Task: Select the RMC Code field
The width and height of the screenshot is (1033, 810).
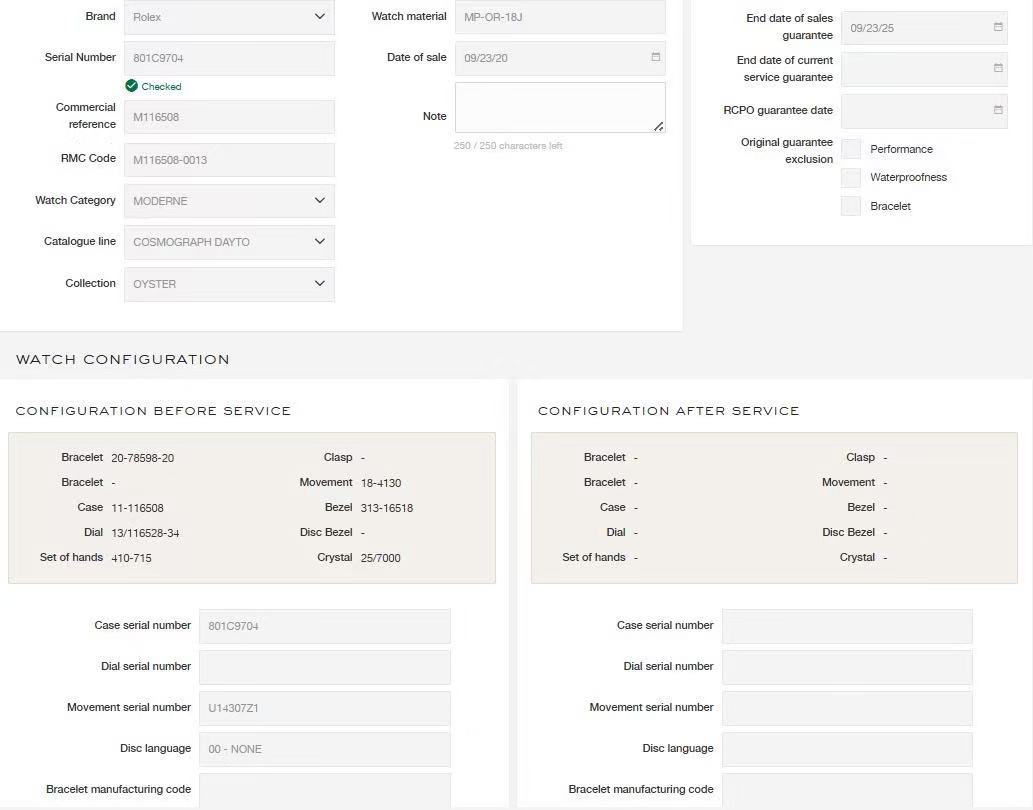Action: click(229, 160)
